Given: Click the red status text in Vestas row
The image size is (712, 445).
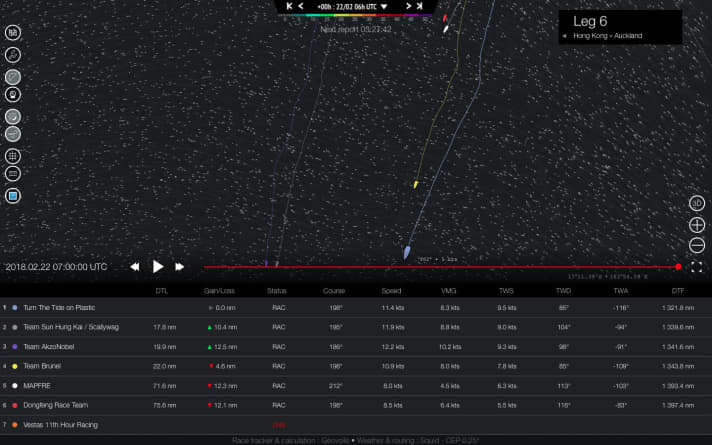Looking at the screenshot, I should point(279,425).
